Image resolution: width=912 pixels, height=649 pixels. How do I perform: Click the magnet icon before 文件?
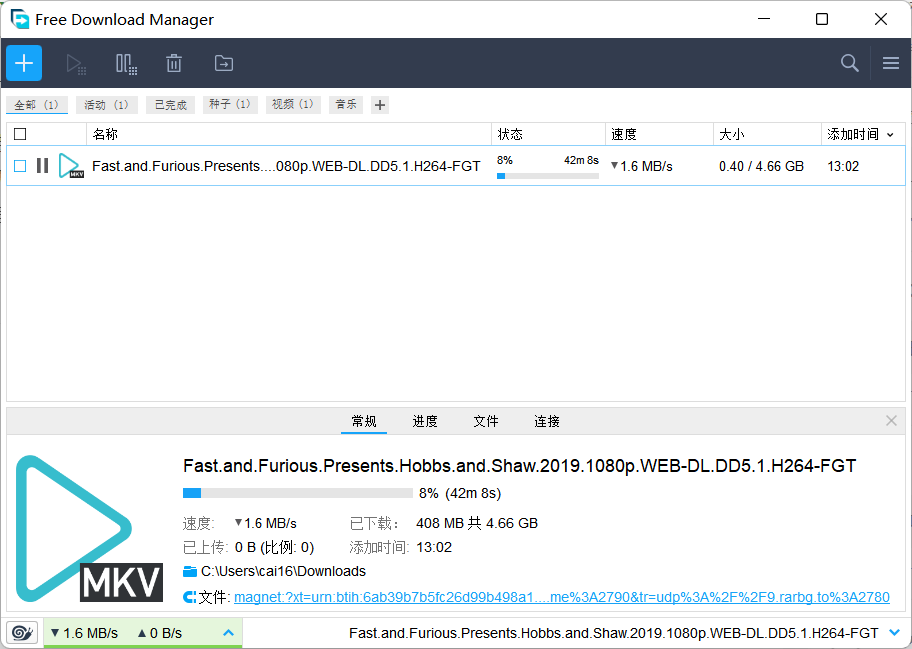pyautogui.click(x=190, y=597)
